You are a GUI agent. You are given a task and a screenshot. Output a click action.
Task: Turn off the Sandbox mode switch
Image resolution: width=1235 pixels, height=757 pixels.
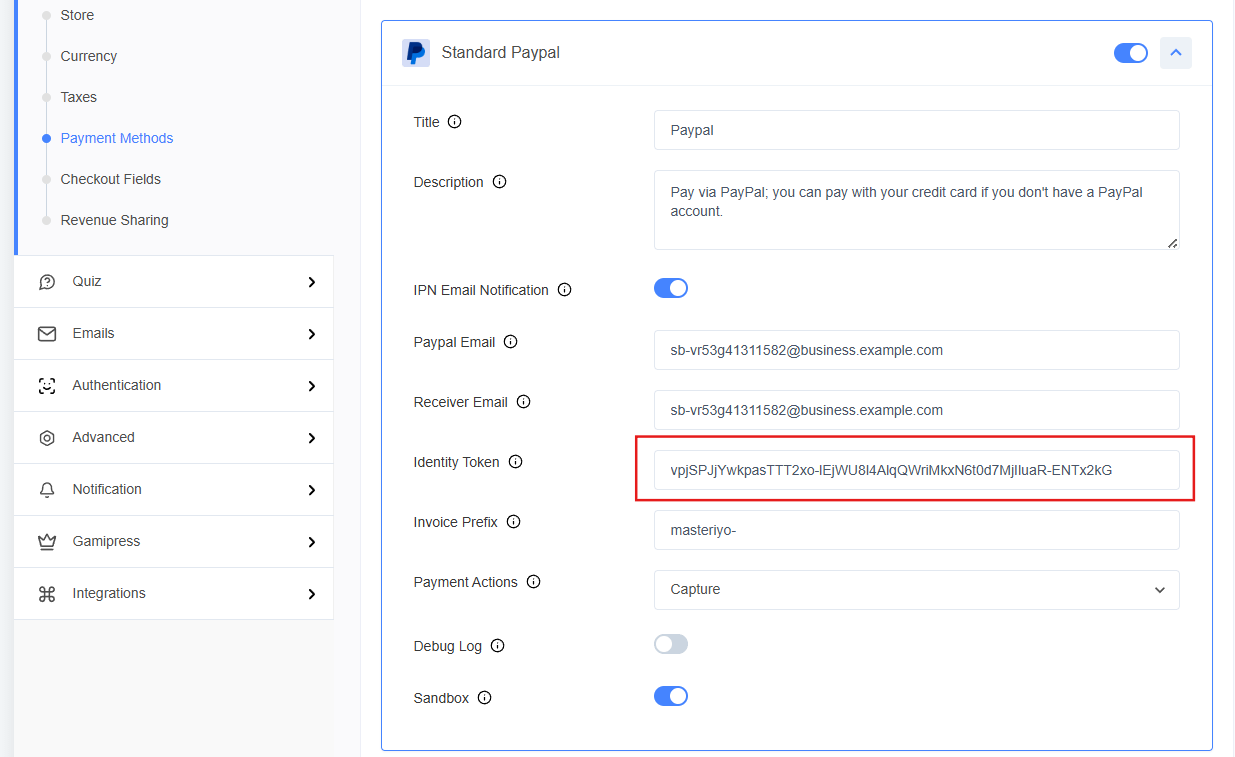671,696
